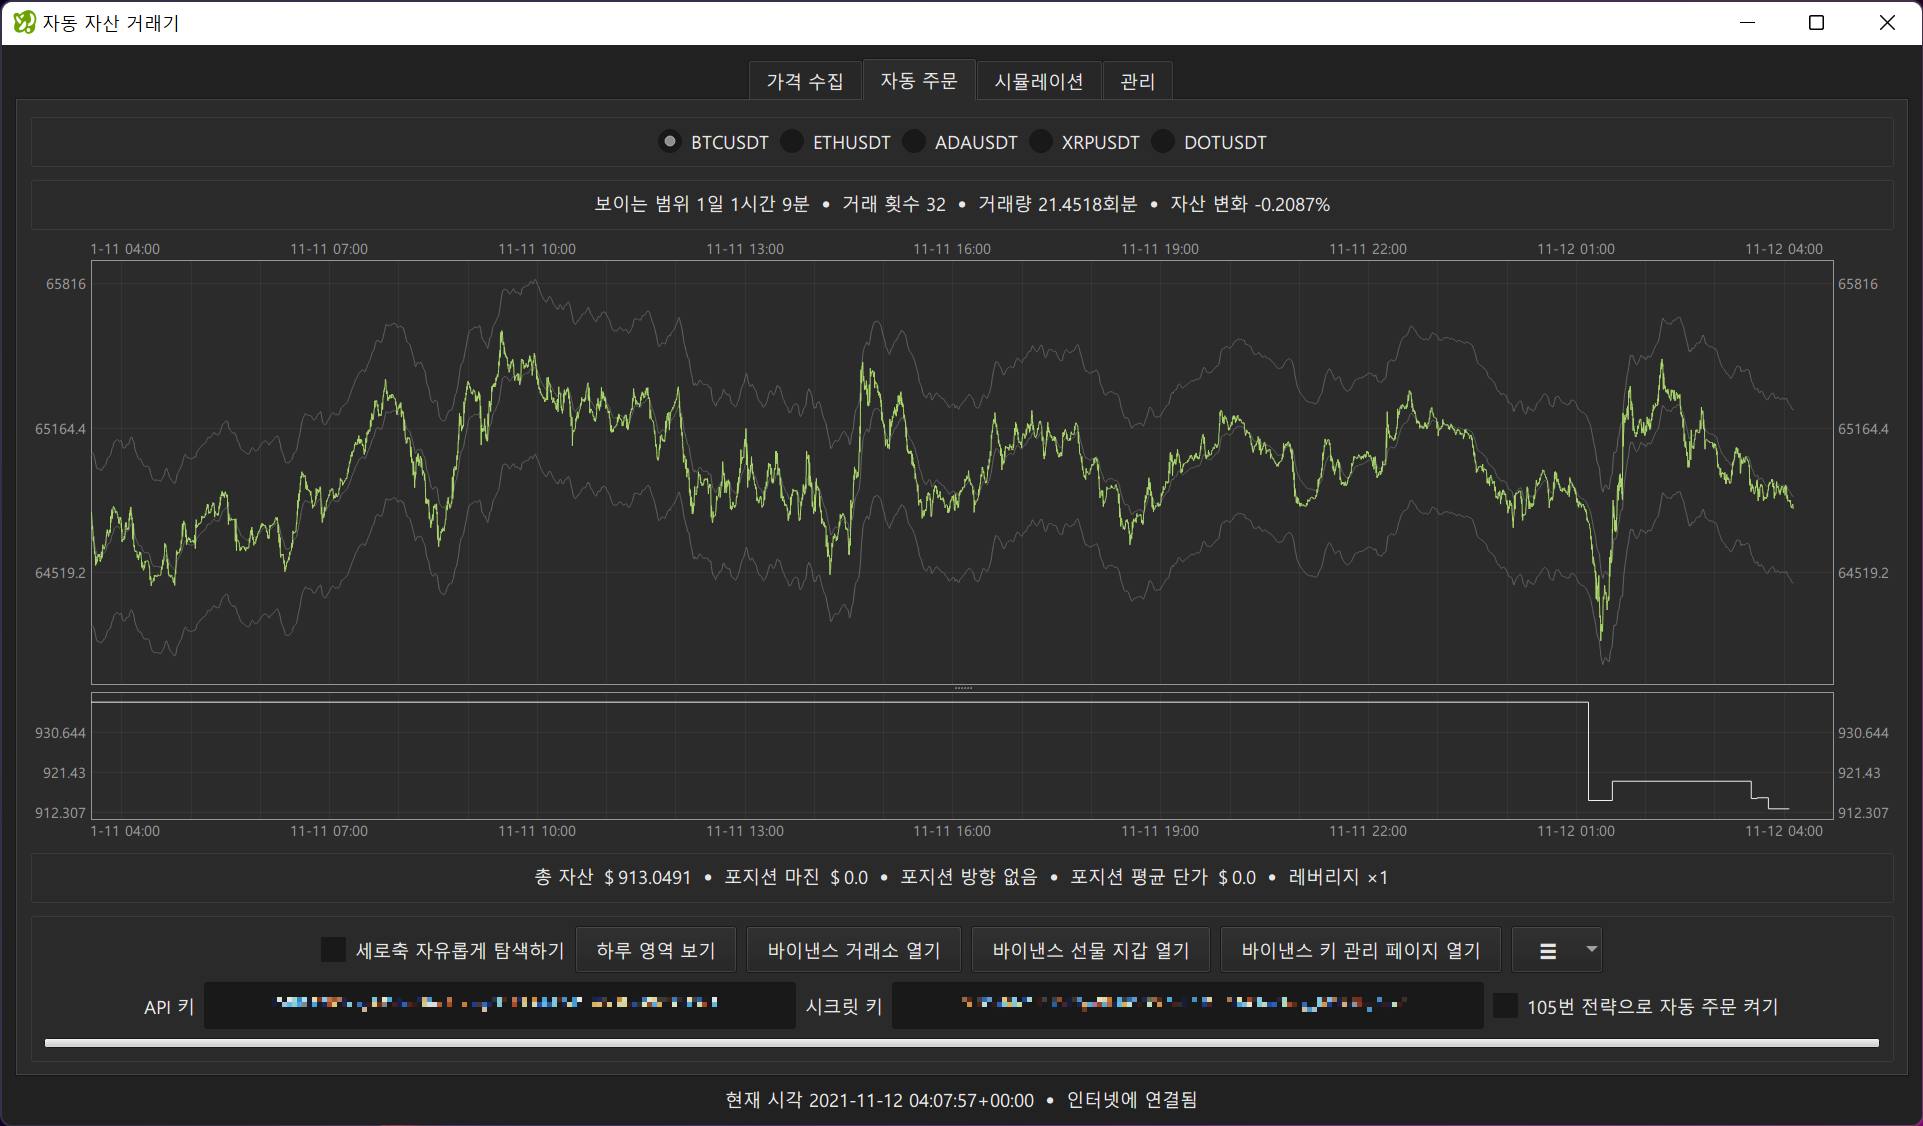Select the BTCUSDT radio button

pos(670,142)
